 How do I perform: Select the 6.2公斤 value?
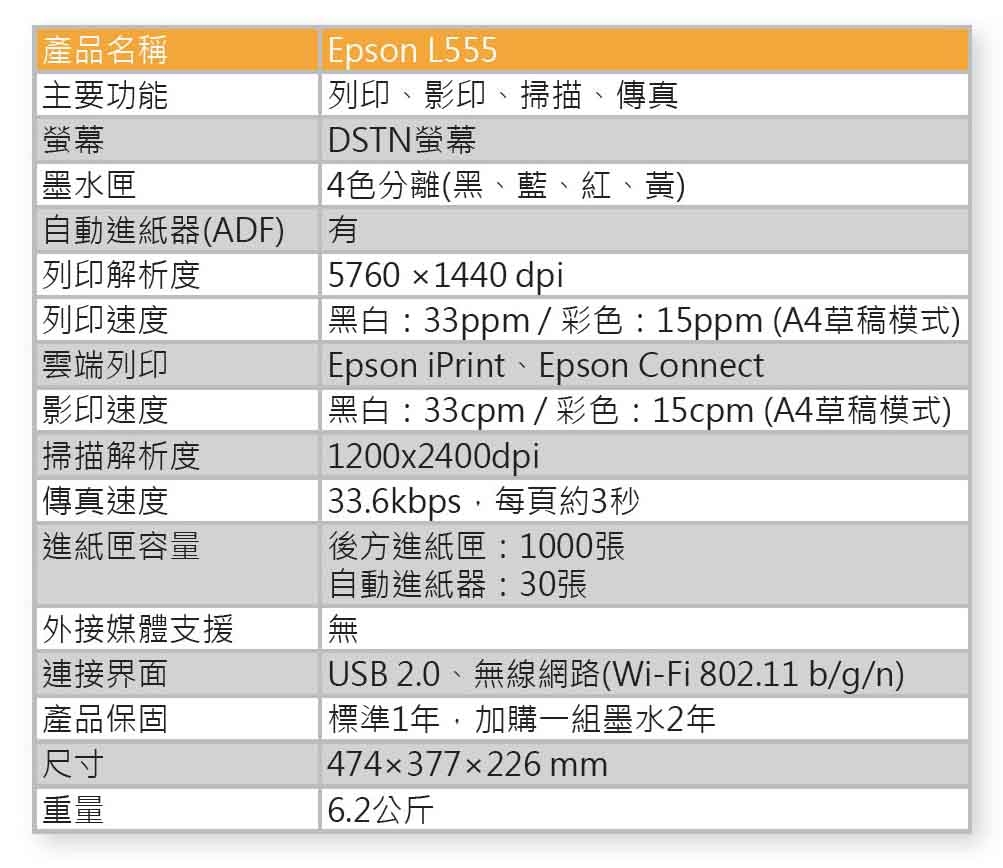click(x=381, y=810)
